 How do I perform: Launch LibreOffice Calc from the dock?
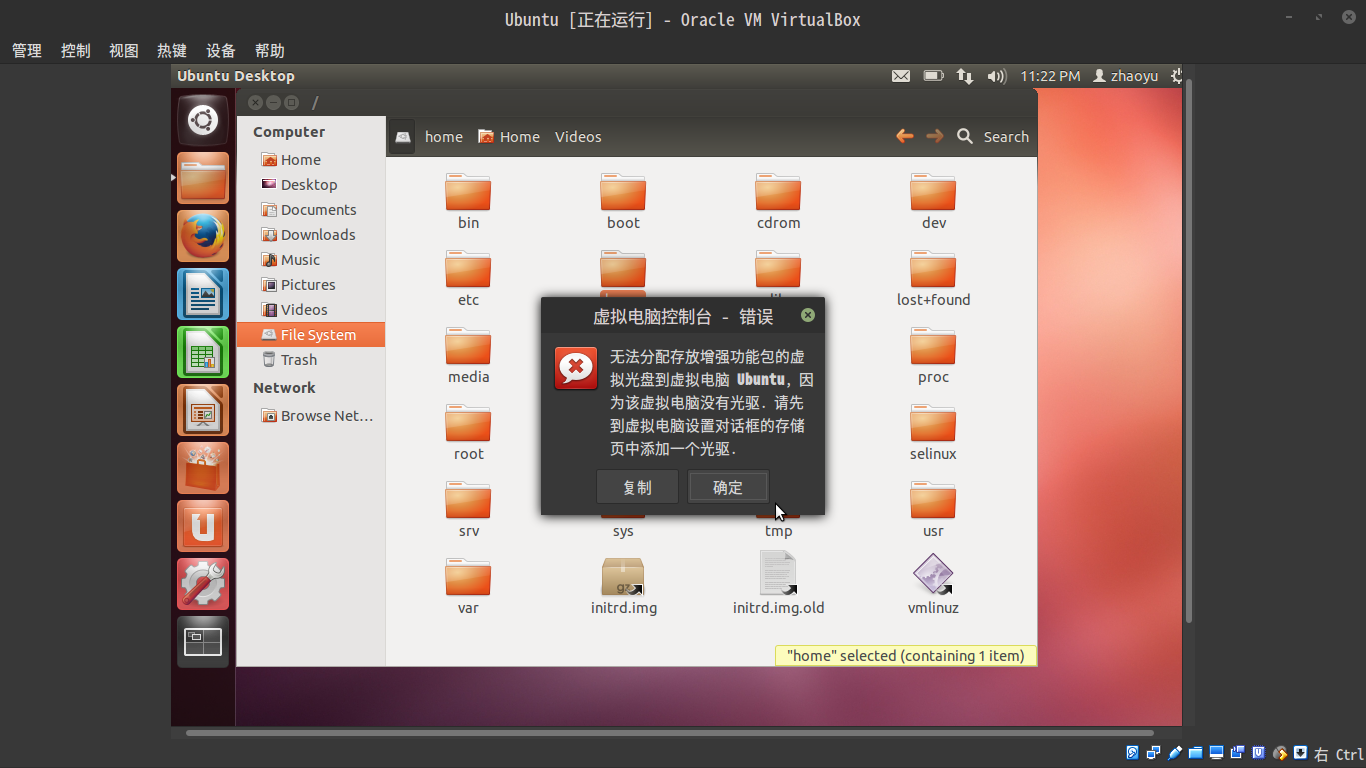tap(203, 352)
